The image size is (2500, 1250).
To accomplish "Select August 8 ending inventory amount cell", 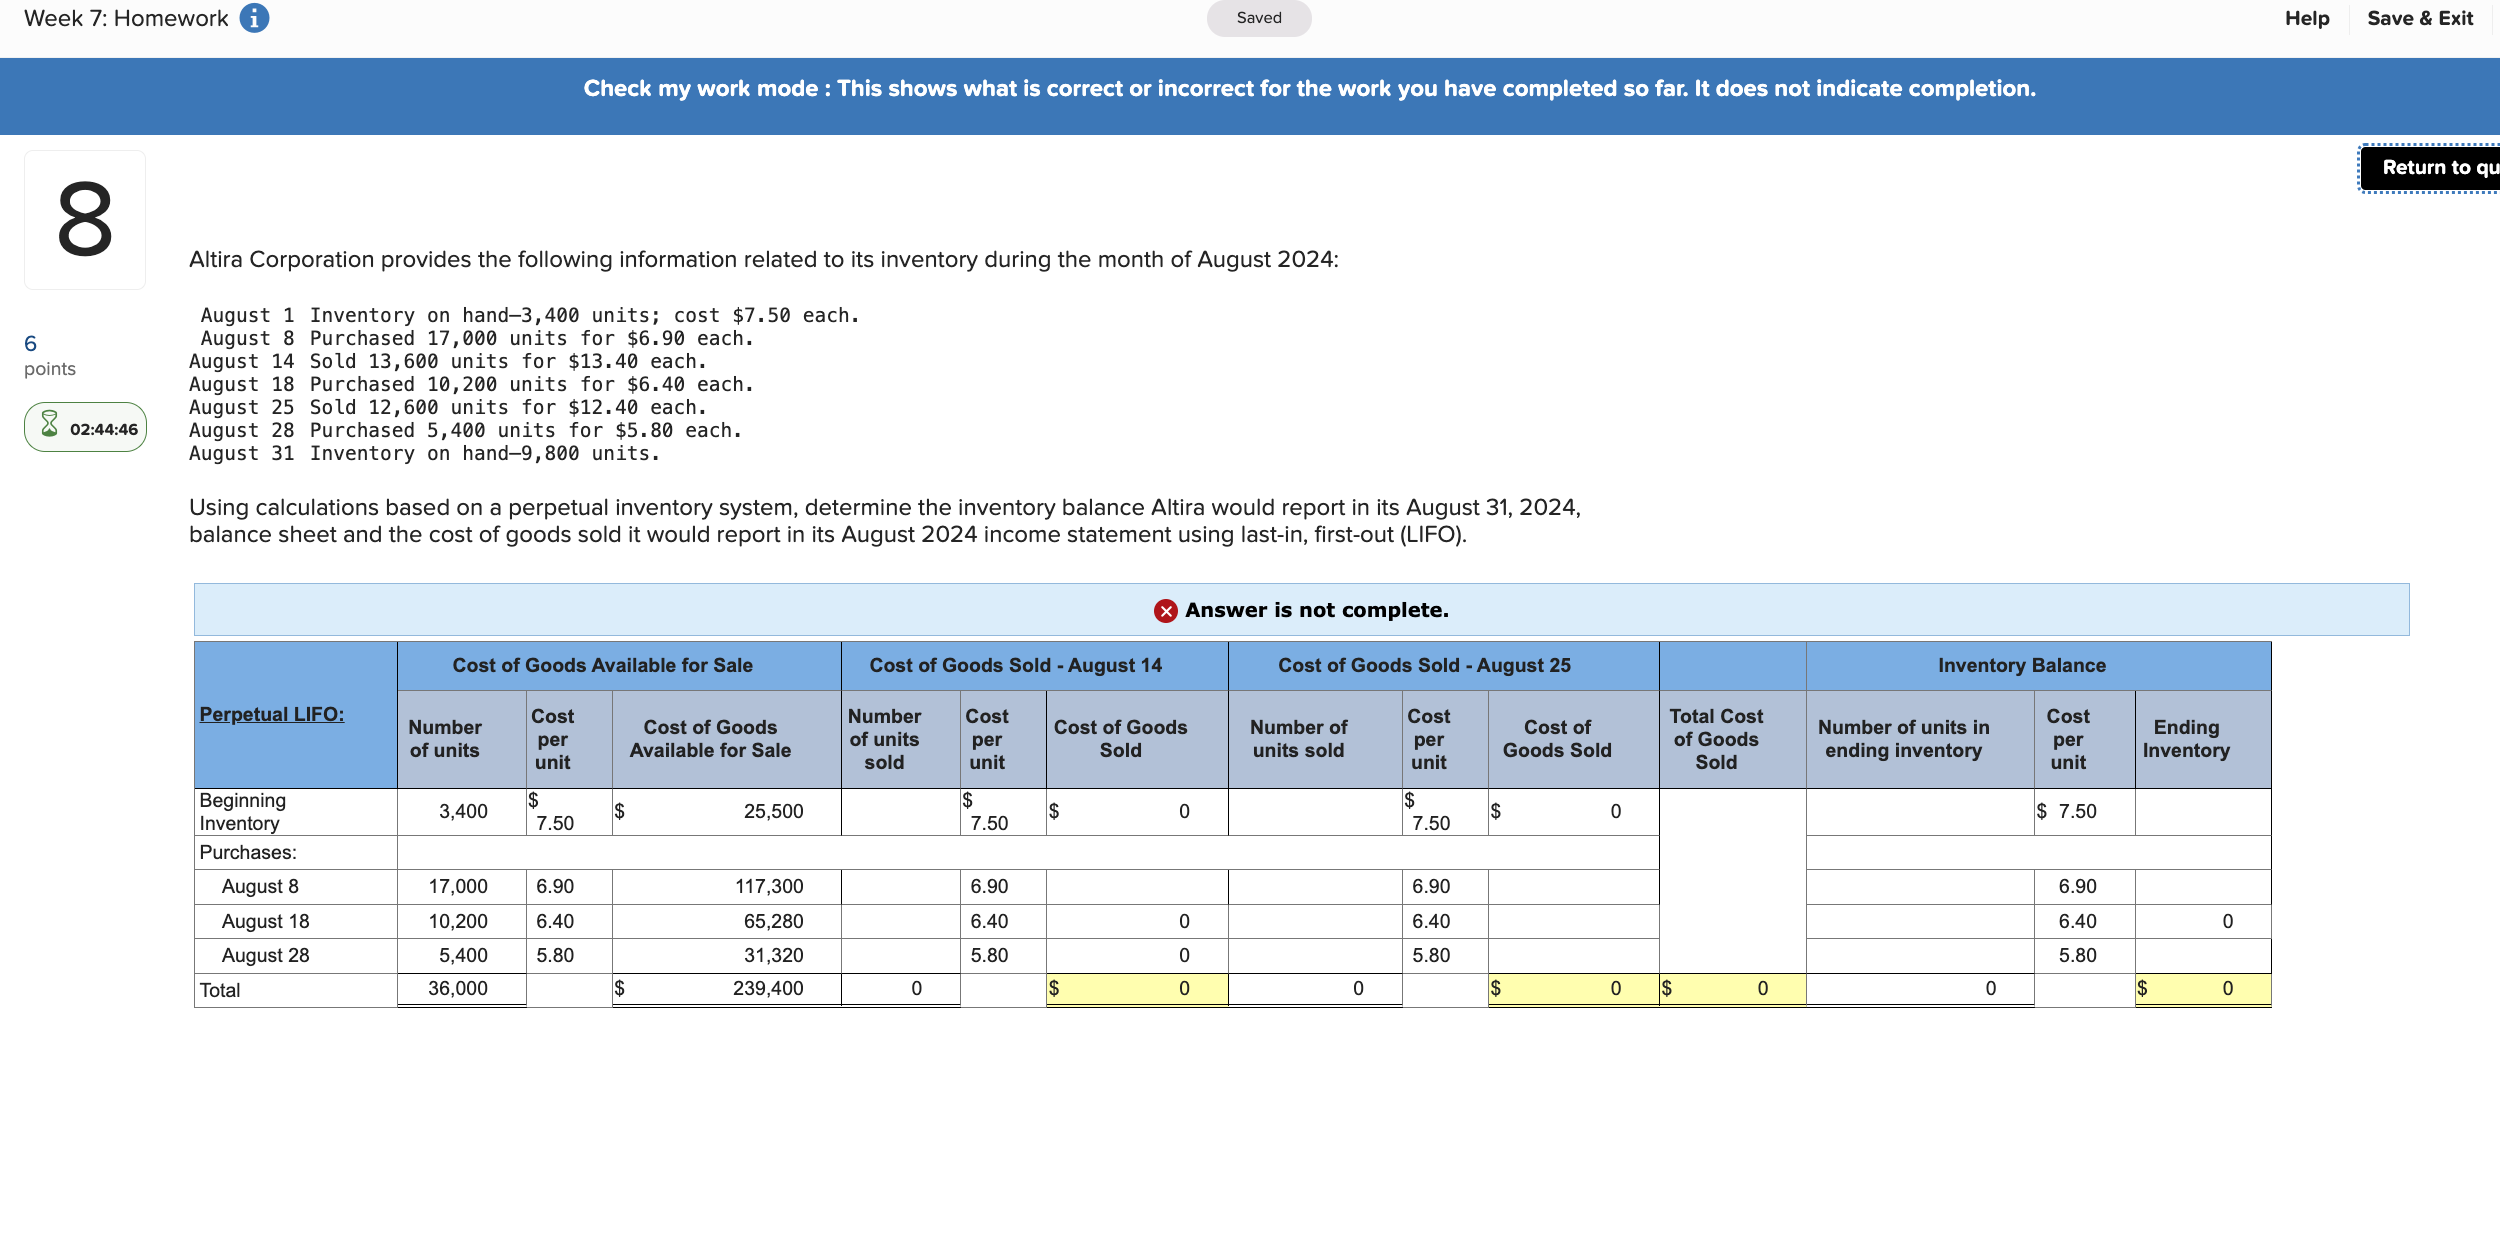I will [x=2202, y=887].
